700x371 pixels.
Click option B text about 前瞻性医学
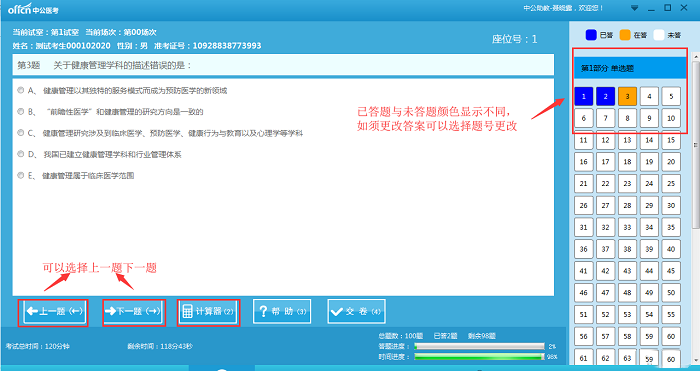(x=124, y=112)
